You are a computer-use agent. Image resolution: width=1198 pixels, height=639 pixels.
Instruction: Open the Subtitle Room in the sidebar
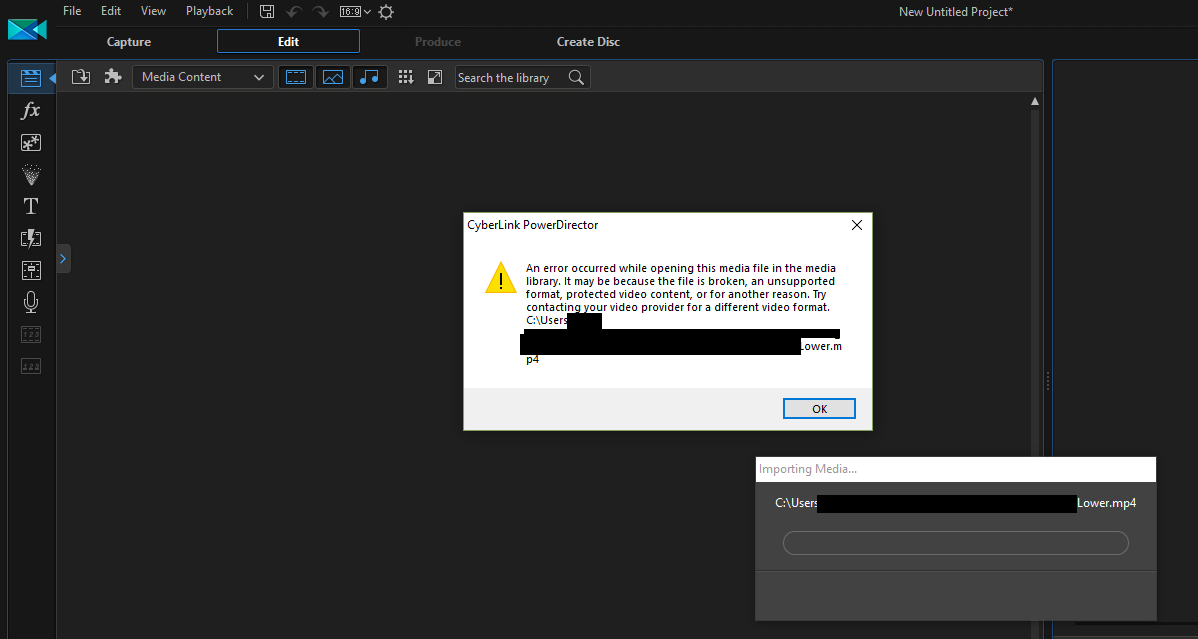tap(31, 367)
